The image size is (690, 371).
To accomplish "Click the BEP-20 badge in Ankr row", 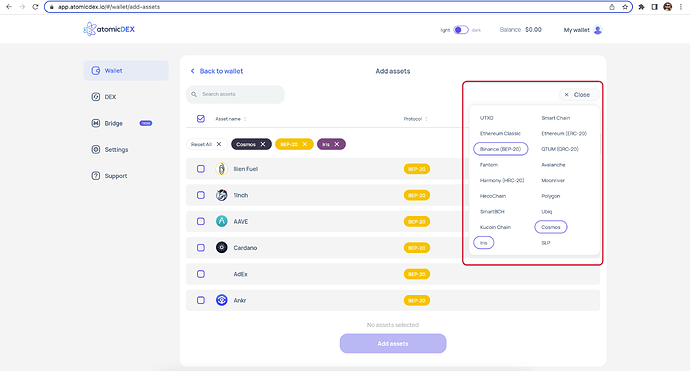I will 417,301.
